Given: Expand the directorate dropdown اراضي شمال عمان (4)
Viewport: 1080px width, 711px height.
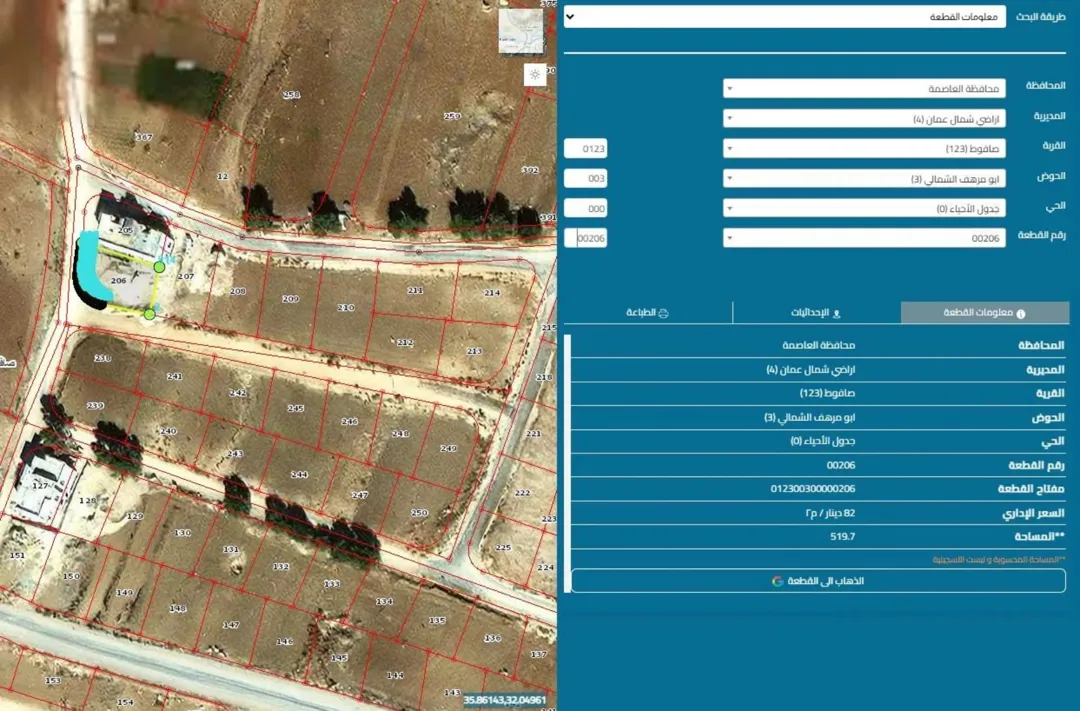Looking at the screenshot, I should tap(864, 118).
